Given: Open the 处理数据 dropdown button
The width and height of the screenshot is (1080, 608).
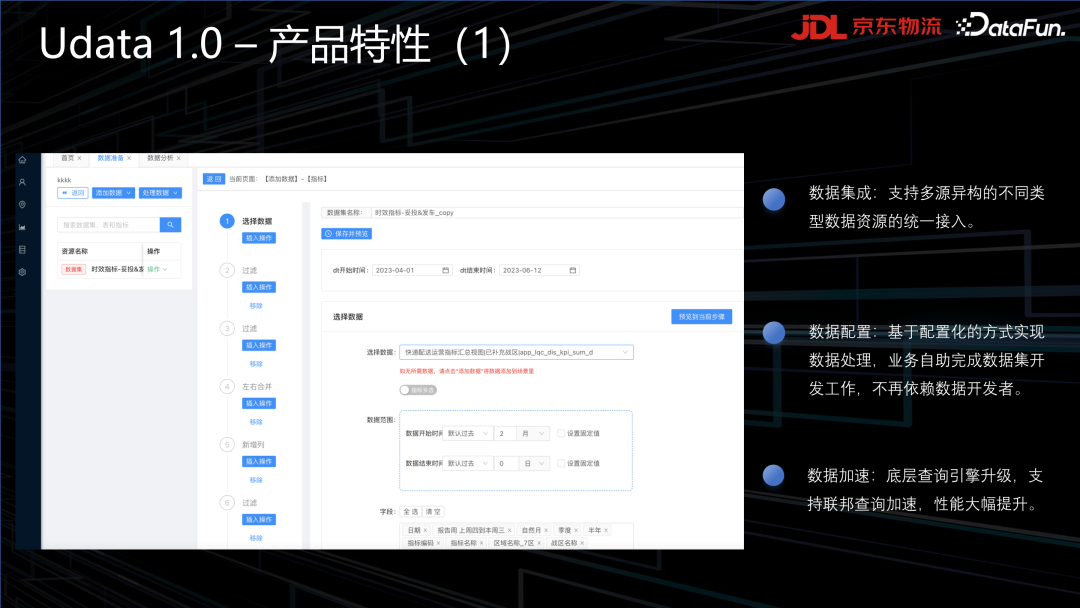Looking at the screenshot, I should click(160, 193).
